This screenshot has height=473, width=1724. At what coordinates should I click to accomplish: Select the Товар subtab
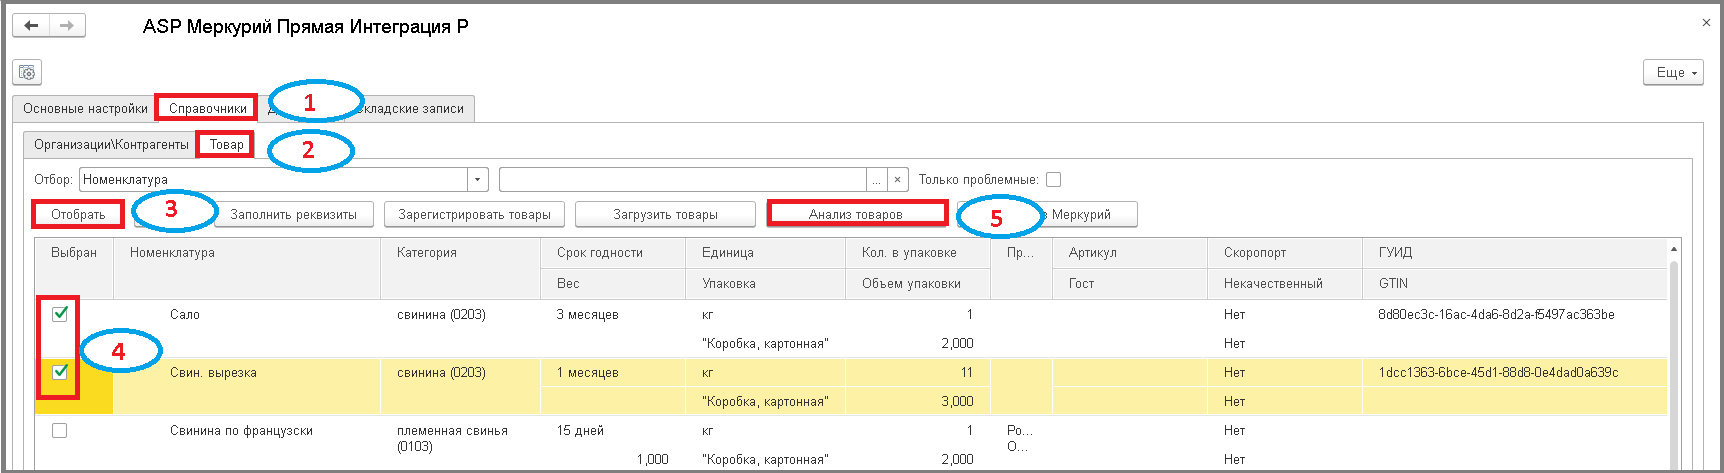click(x=226, y=145)
